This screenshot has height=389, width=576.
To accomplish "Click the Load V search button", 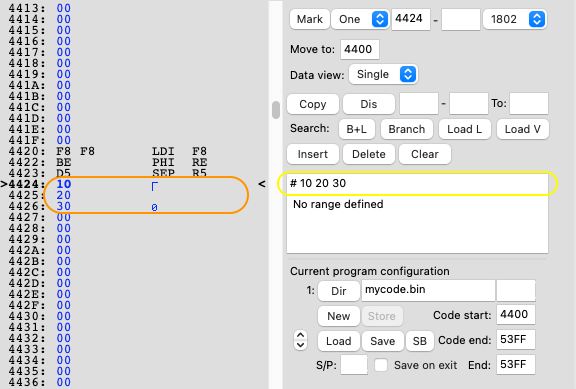I will [523, 129].
